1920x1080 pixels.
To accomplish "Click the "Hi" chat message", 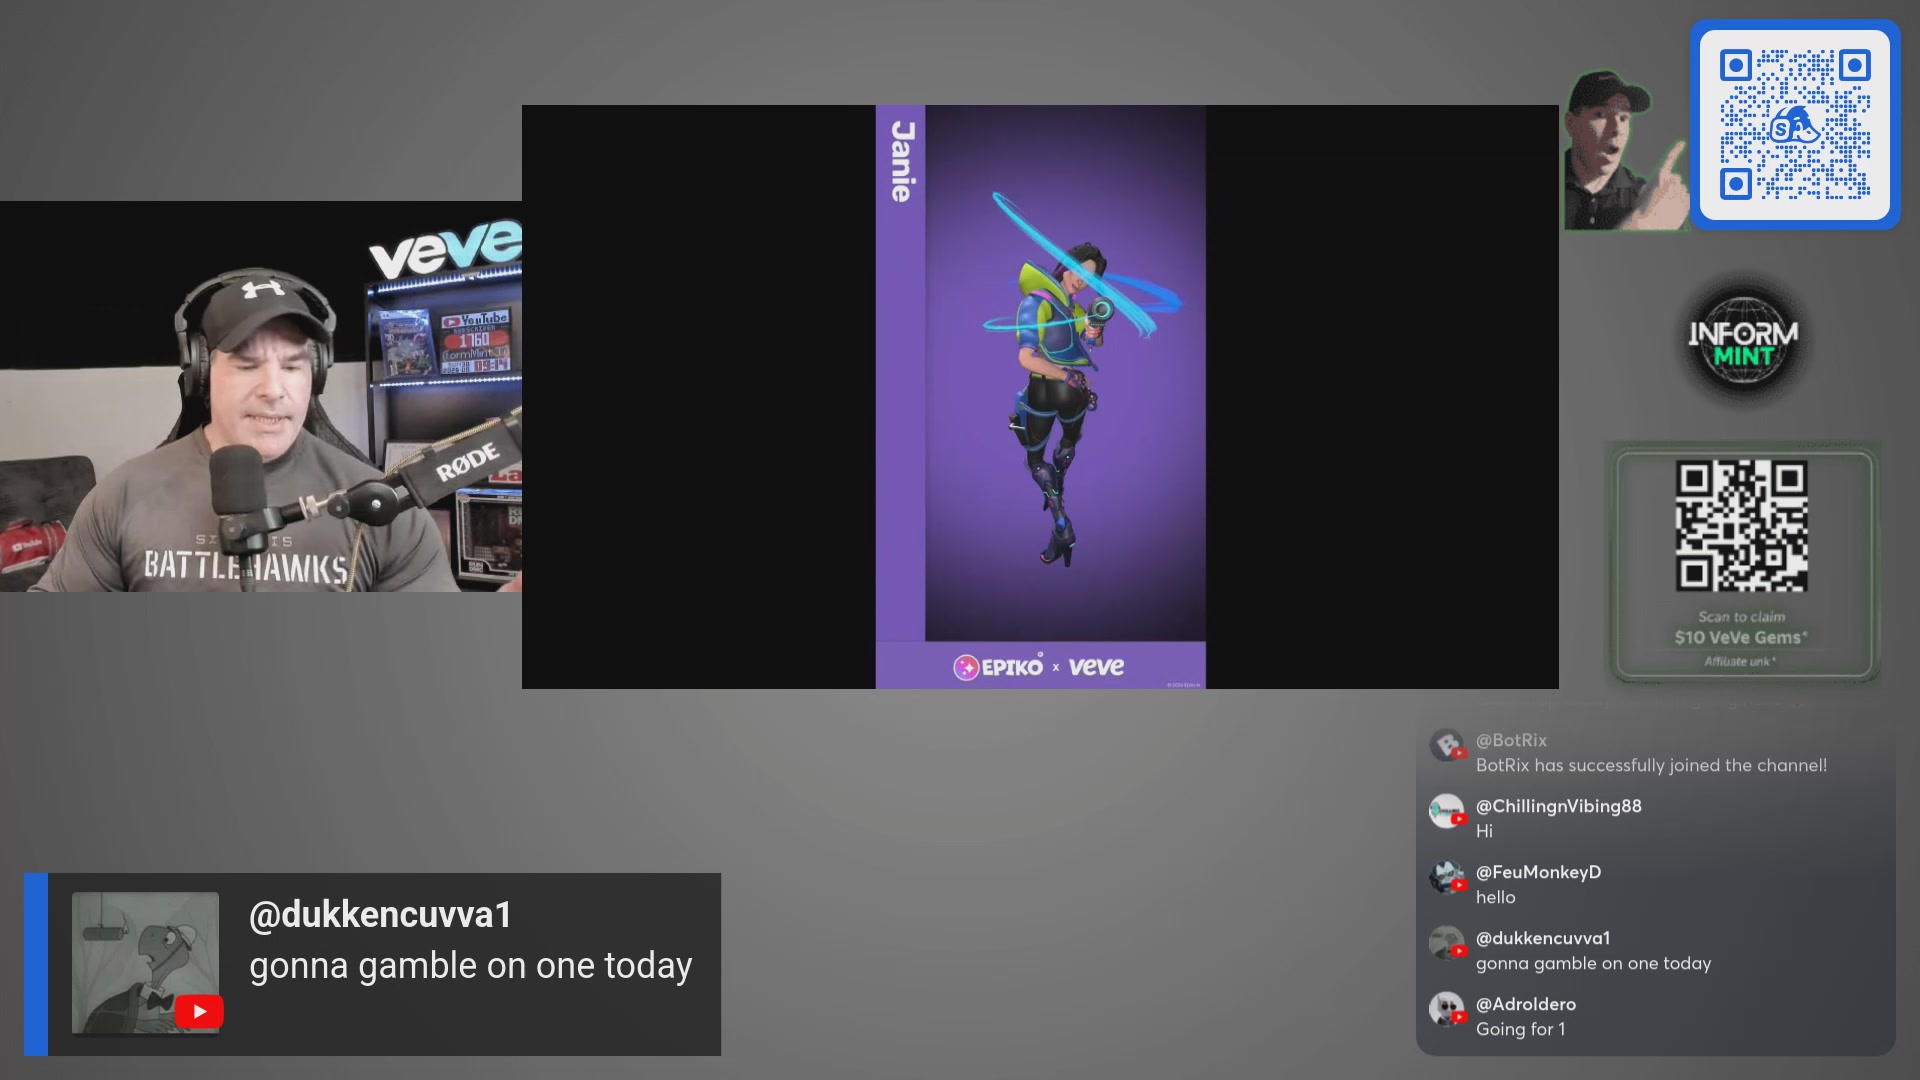I will click(x=1484, y=831).
